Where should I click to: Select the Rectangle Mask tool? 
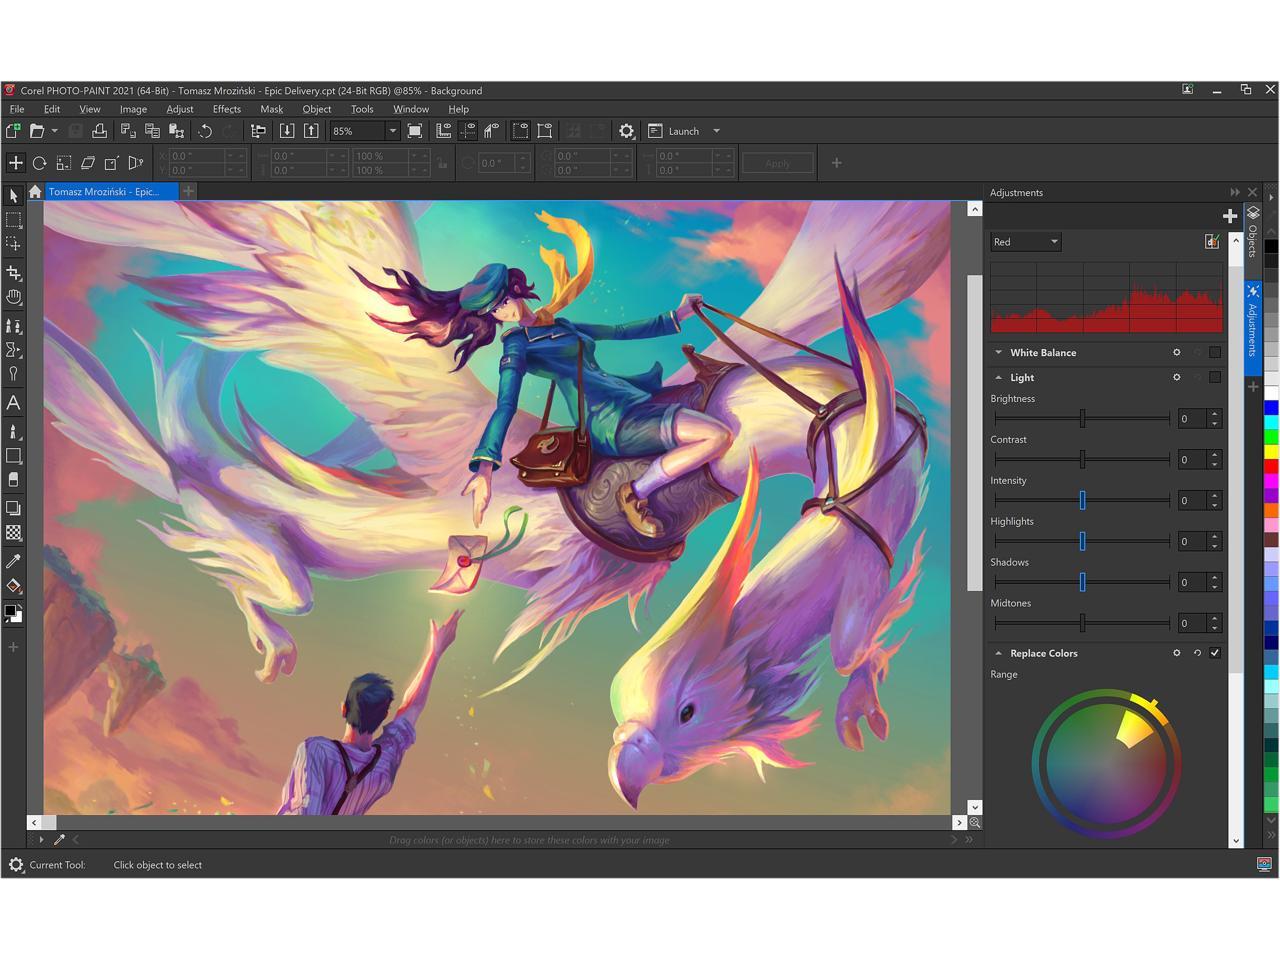click(14, 220)
